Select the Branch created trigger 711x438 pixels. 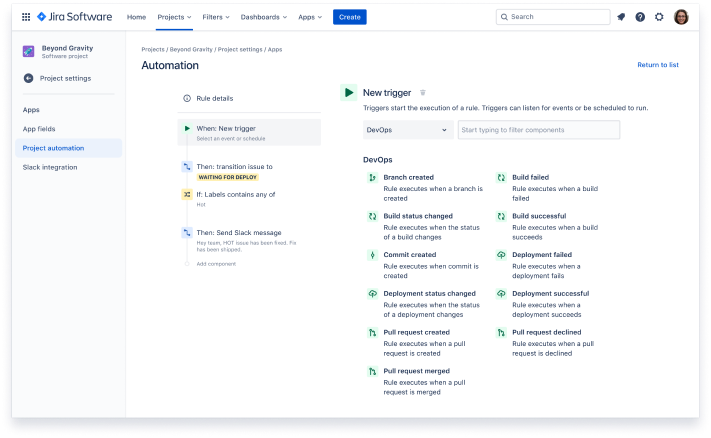click(408, 177)
